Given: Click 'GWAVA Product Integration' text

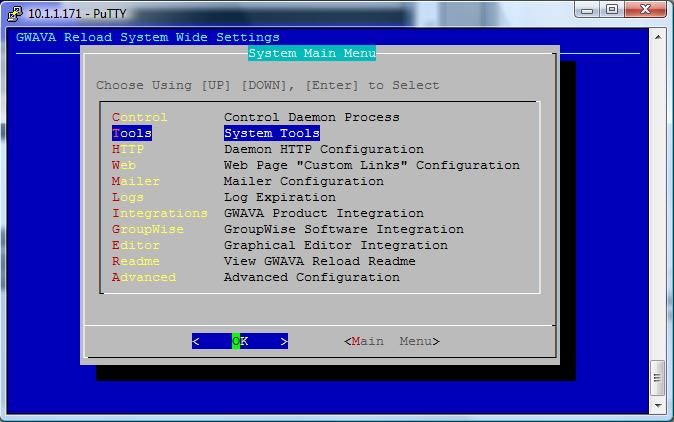Looking at the screenshot, I should (x=324, y=213).
